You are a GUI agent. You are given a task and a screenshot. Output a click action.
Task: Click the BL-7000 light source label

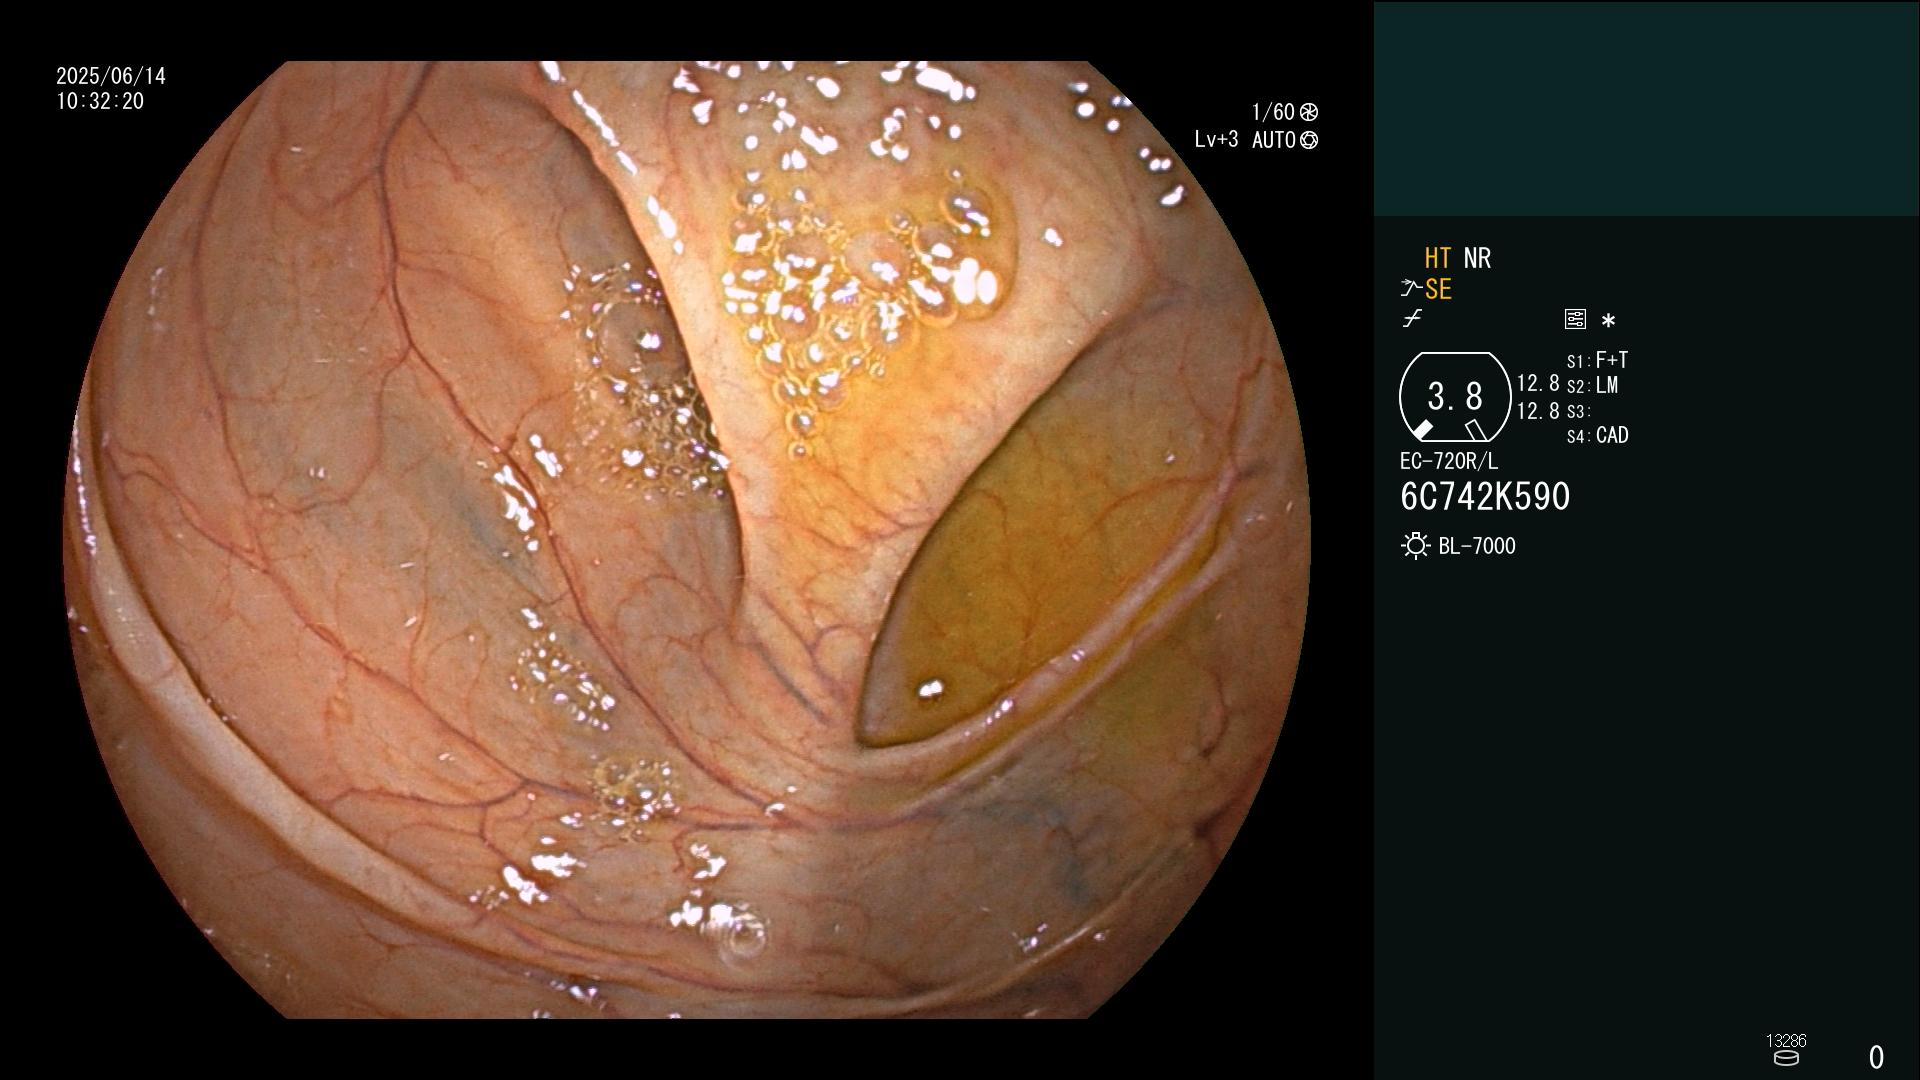click(1477, 546)
